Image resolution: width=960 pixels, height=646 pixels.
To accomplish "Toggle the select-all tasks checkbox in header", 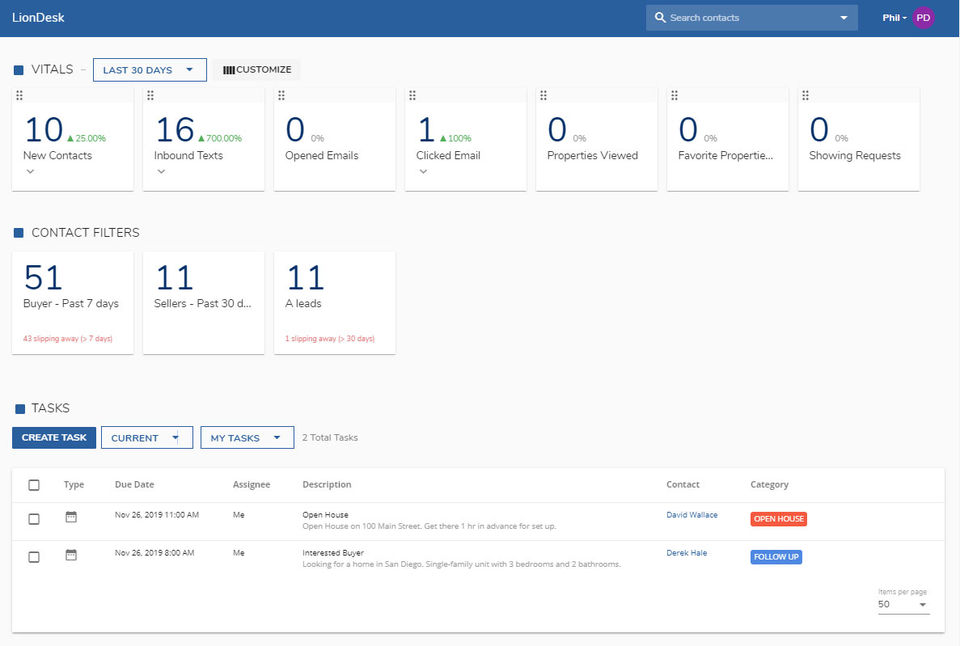I will tap(34, 485).
